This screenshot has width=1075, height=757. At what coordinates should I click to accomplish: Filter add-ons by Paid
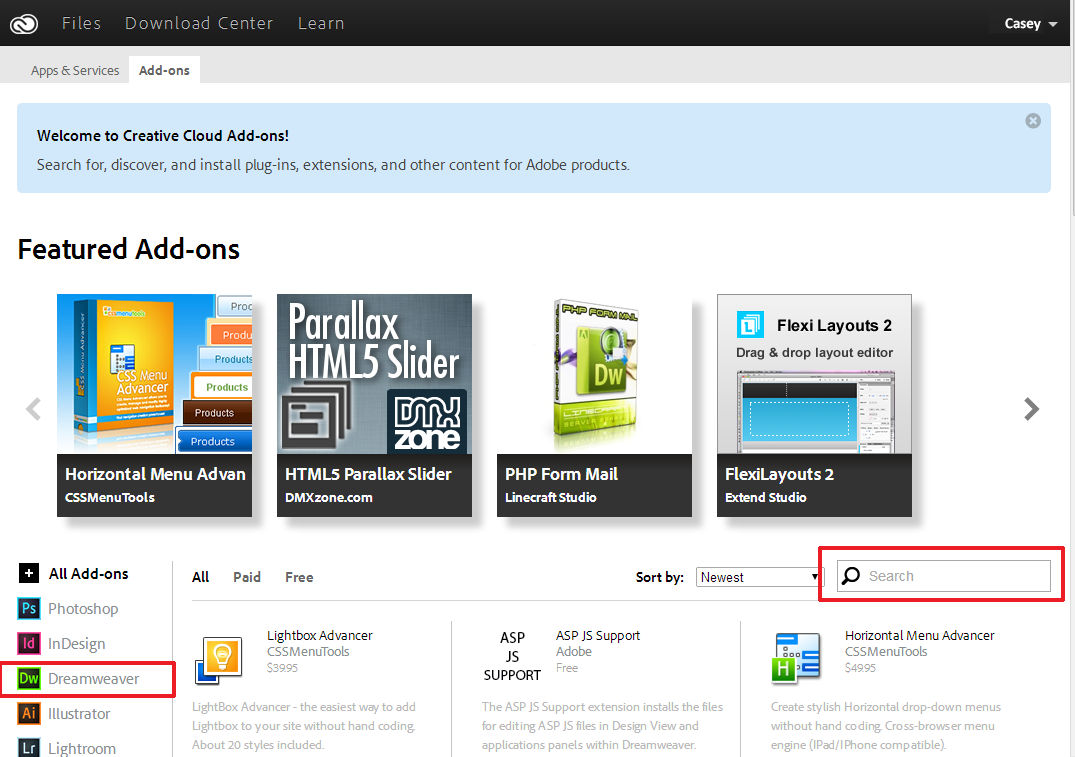[x=246, y=577]
